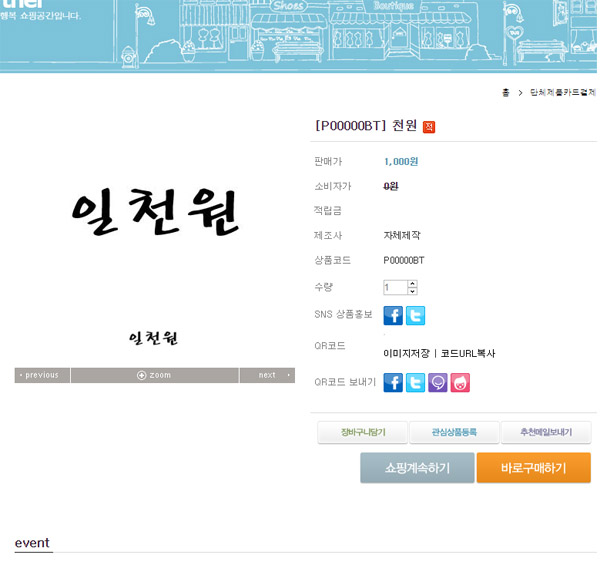Go to previous product image

click(x=42, y=375)
